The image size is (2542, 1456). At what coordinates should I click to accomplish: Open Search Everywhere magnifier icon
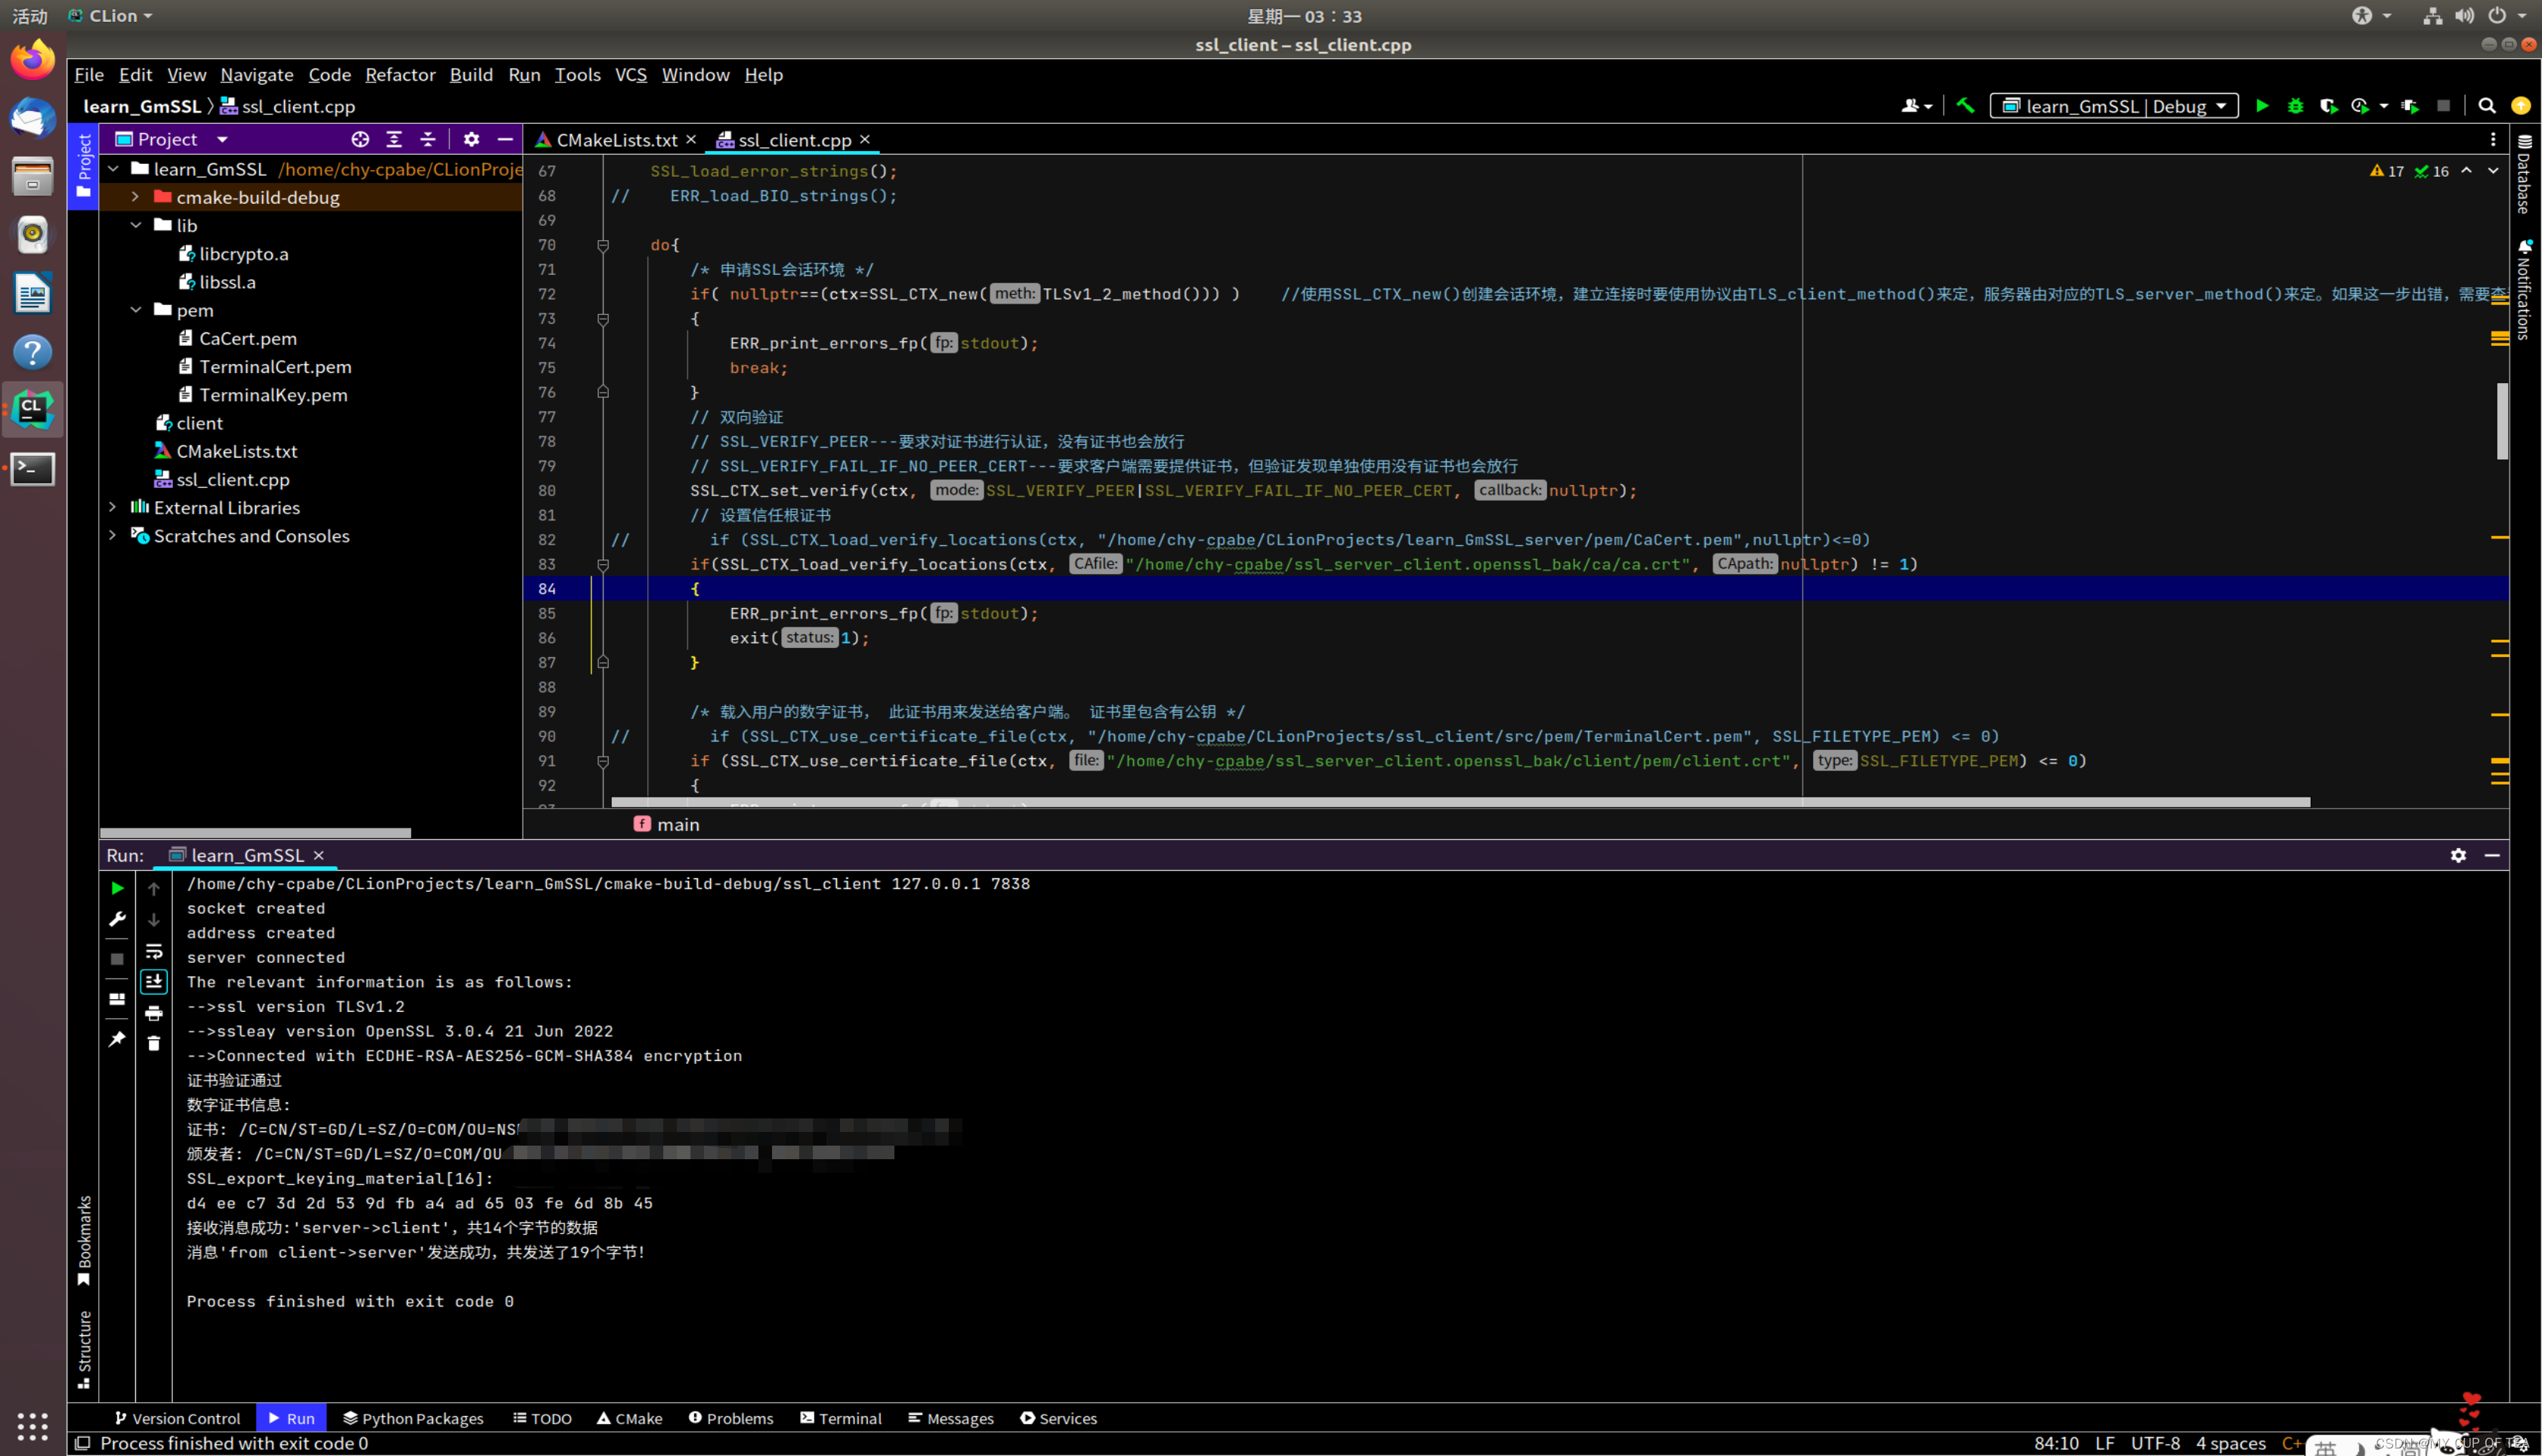[x=2486, y=106]
